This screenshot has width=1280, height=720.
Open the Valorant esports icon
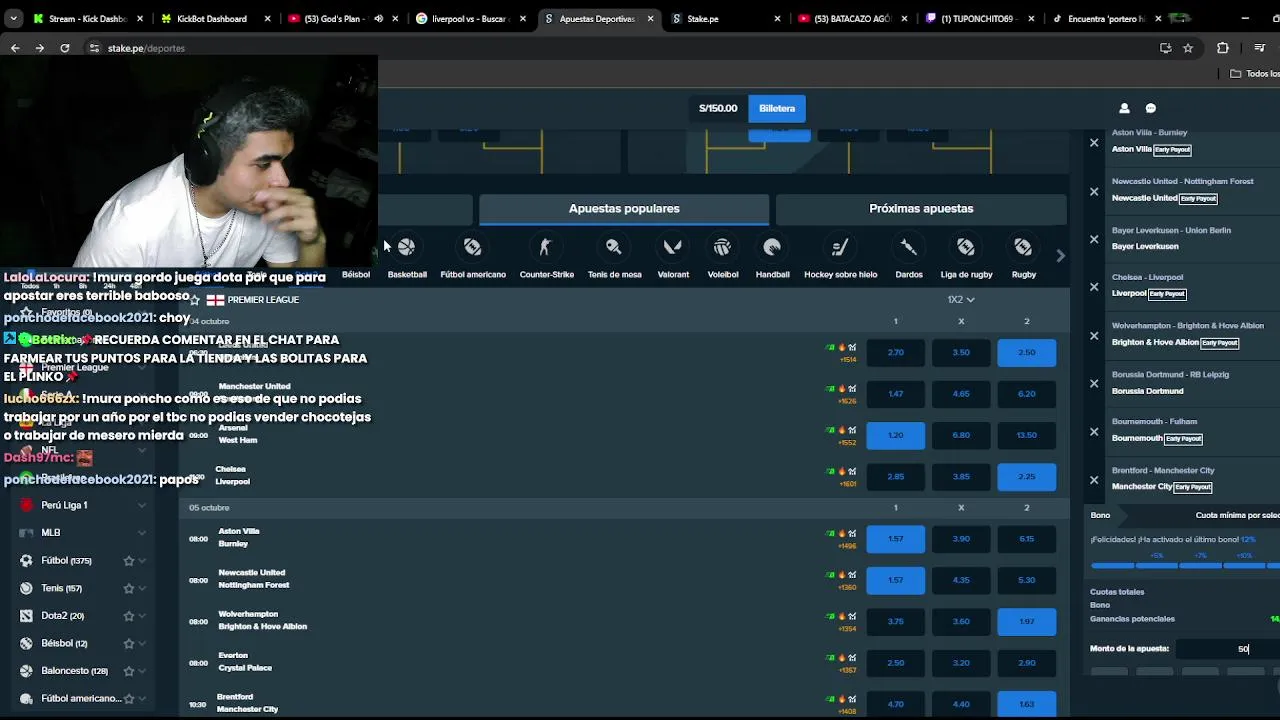pos(673,247)
